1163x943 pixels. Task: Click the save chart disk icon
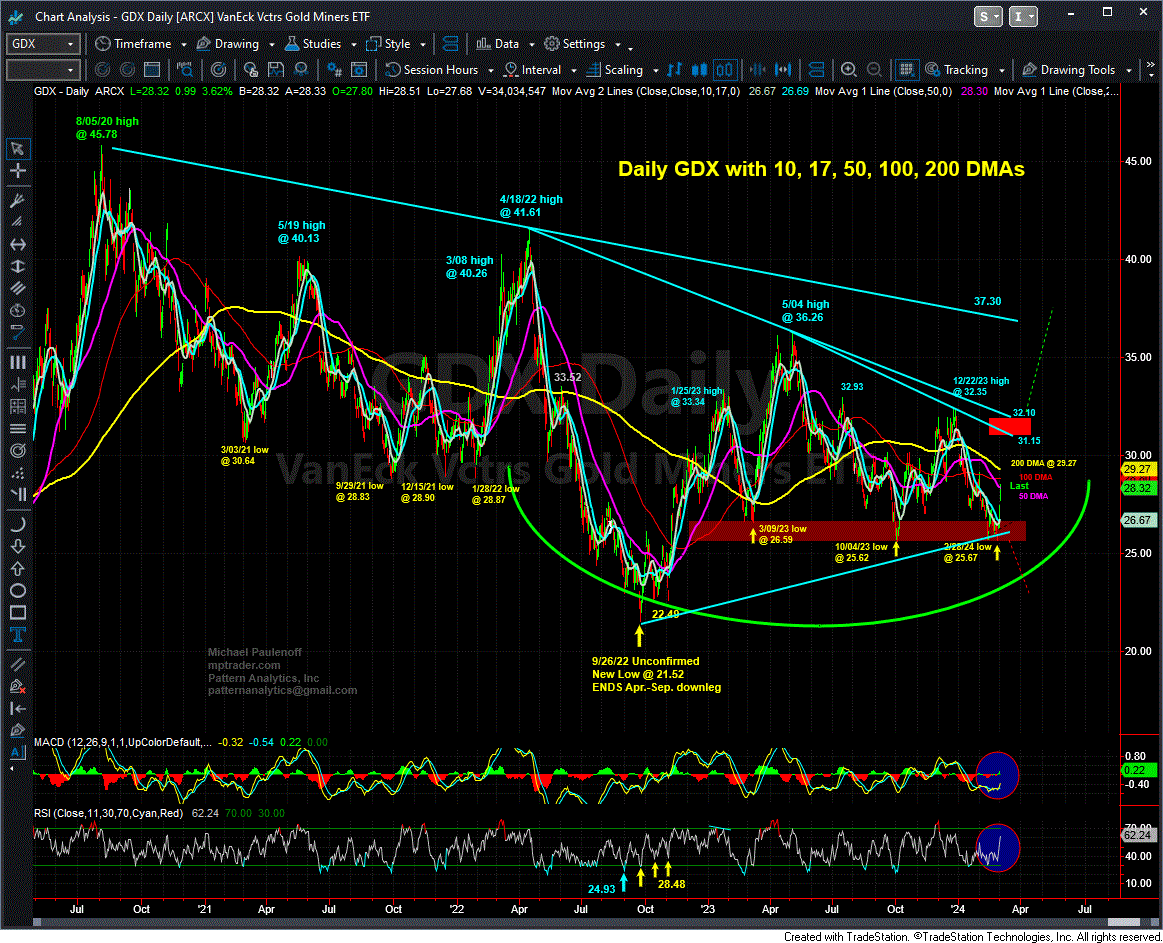(276, 70)
